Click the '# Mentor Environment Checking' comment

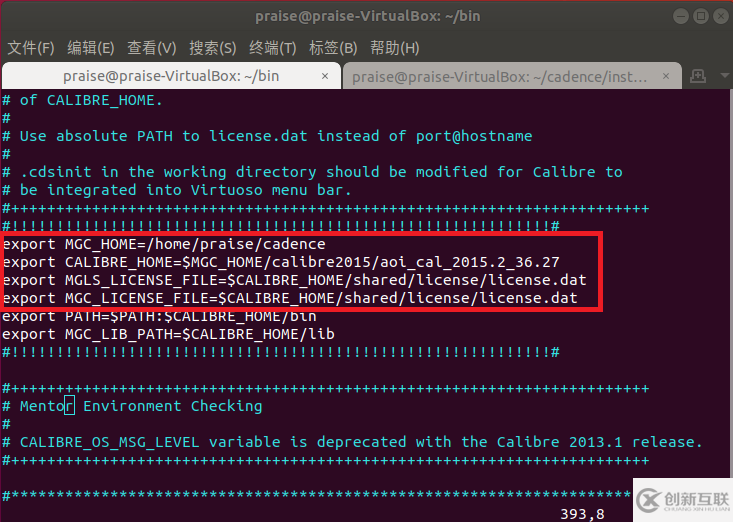point(132,406)
